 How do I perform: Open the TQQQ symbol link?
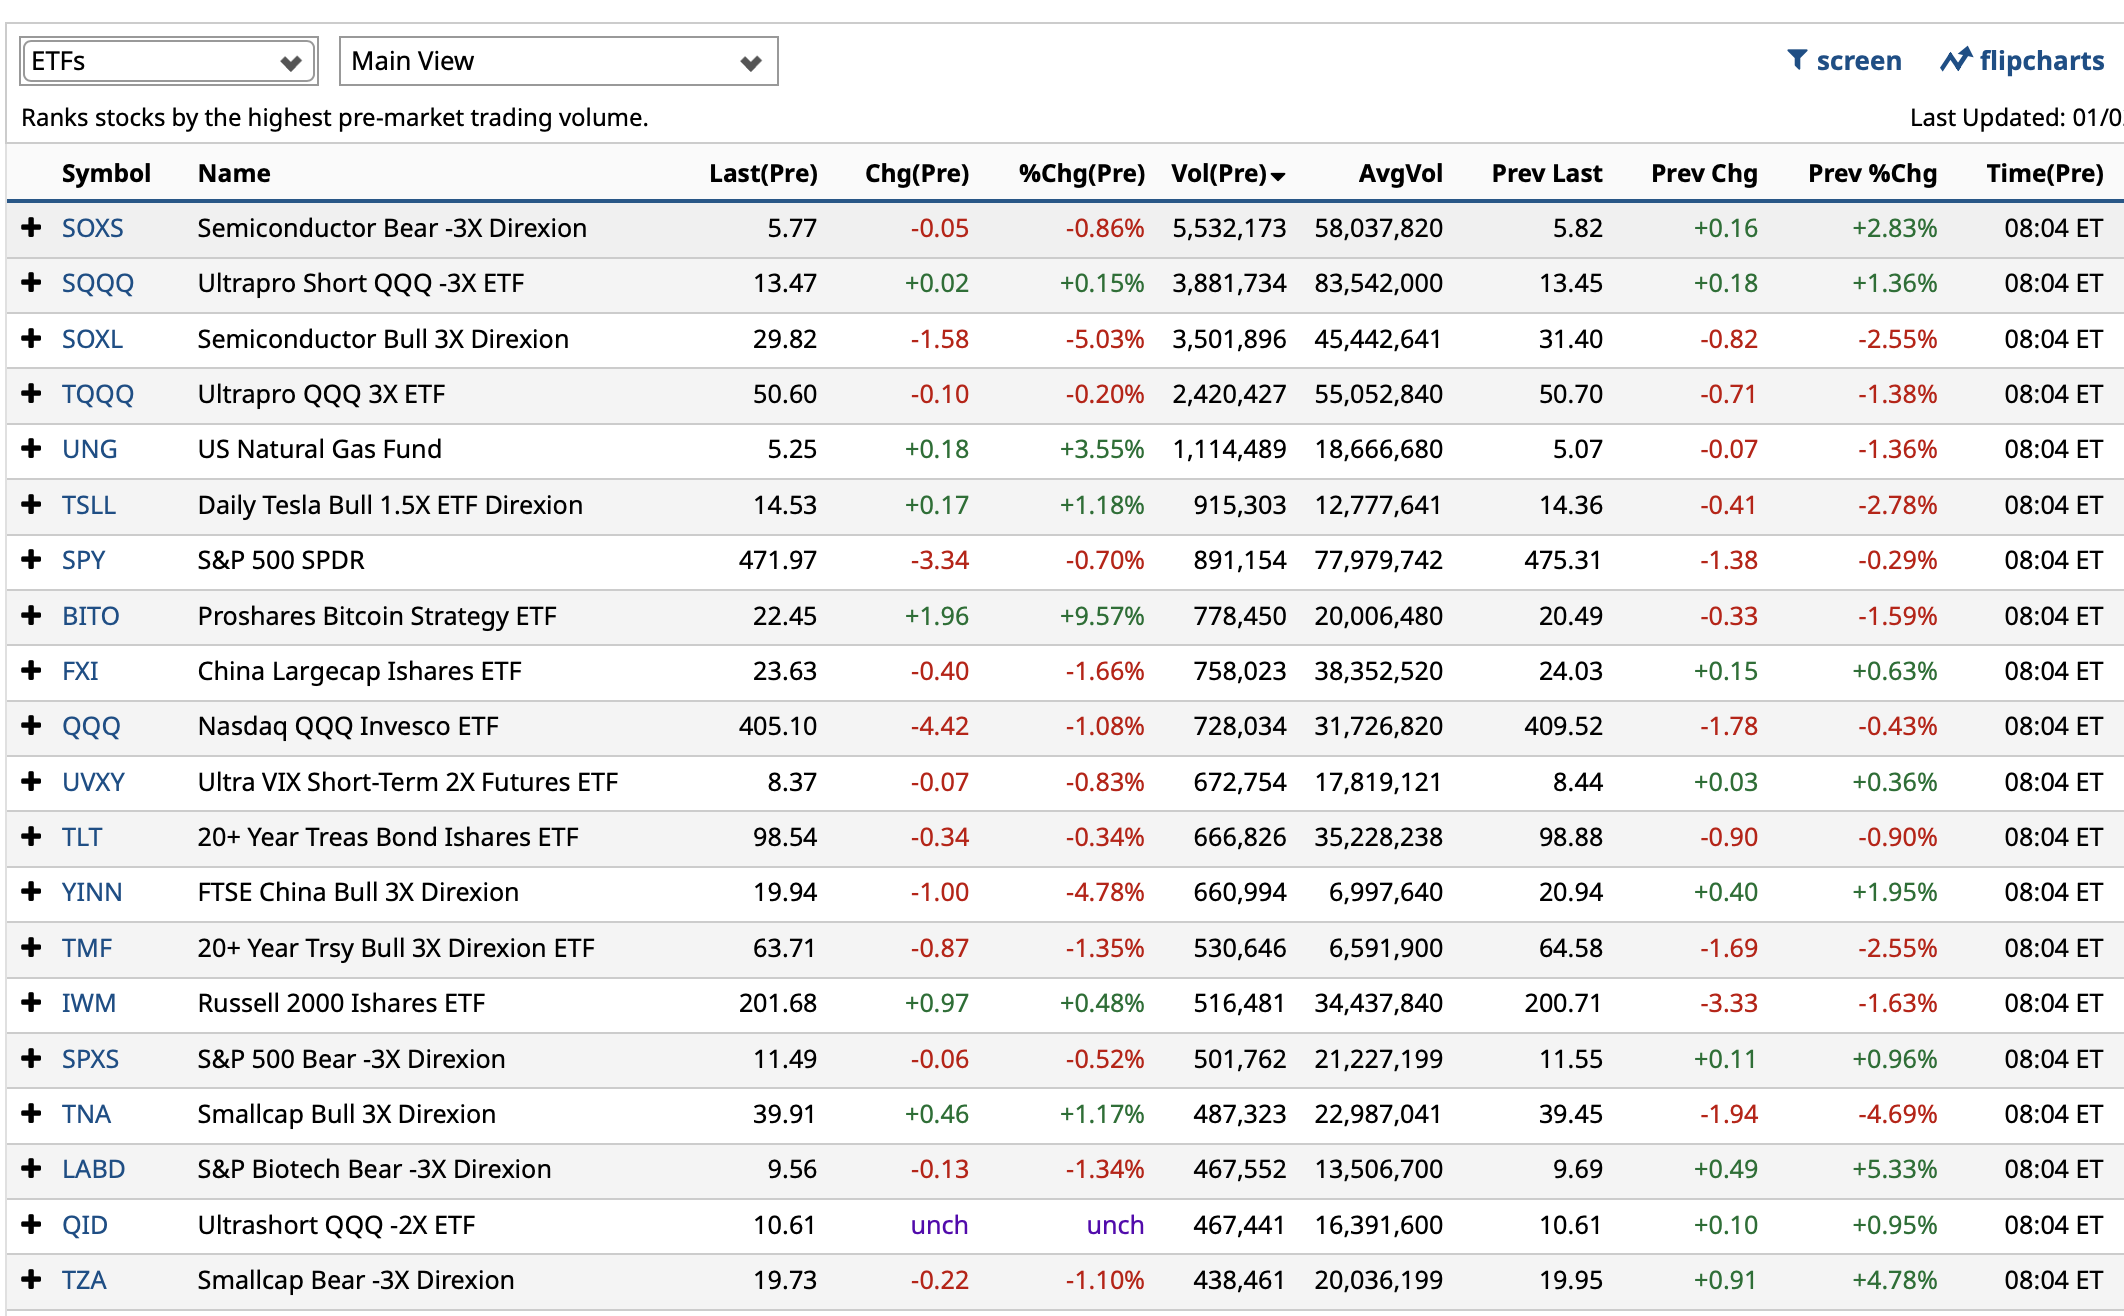(97, 394)
